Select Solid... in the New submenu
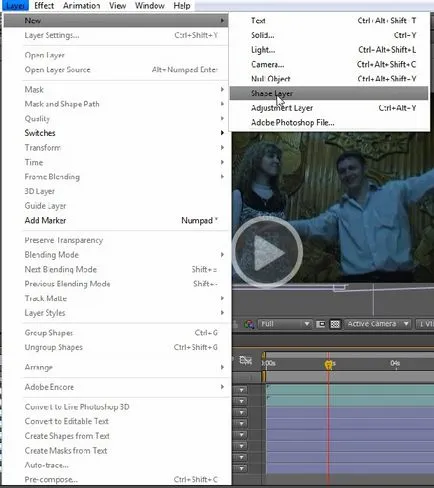Screen dimensions: 434x488 329,35
